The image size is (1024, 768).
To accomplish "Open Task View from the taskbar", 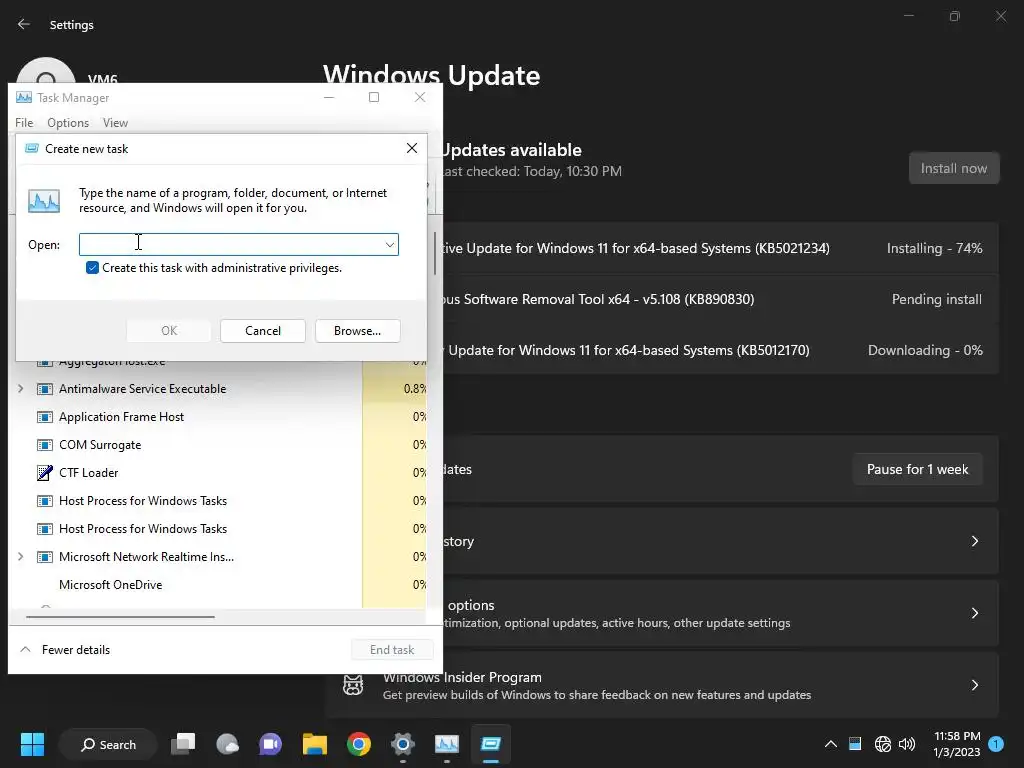I will pyautogui.click(x=183, y=744).
